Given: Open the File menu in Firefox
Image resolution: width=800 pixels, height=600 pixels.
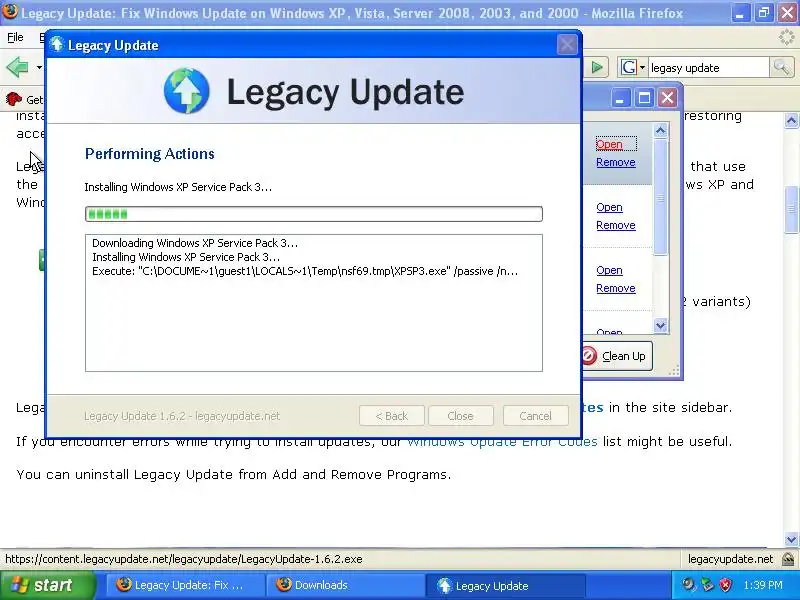Looking at the screenshot, I should (15, 37).
